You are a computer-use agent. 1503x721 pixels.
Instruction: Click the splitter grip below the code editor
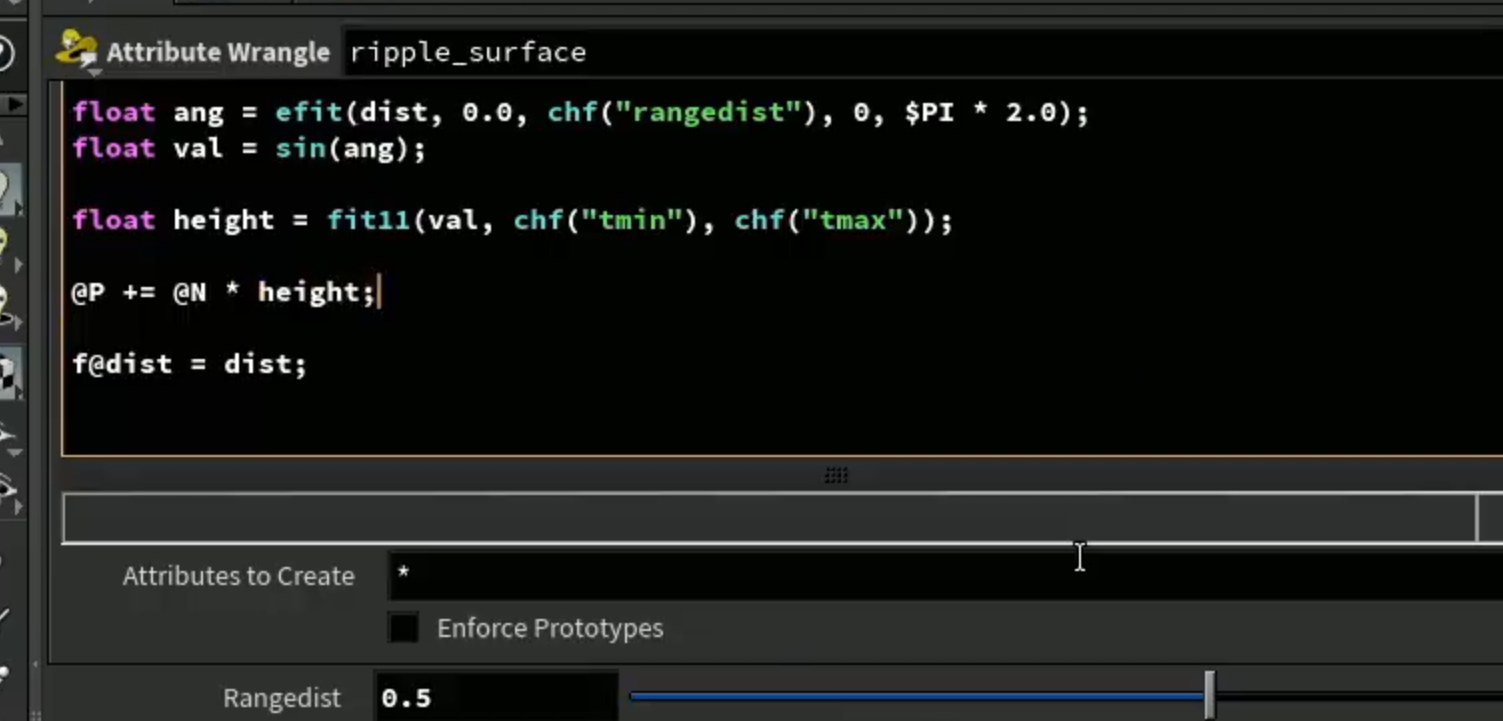tap(836, 476)
